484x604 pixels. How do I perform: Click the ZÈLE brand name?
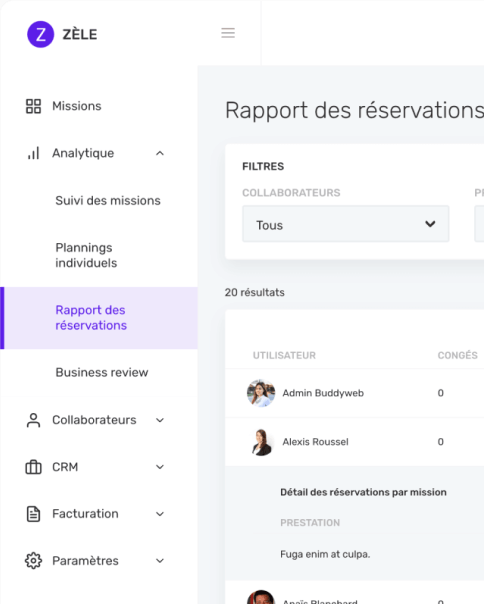coord(80,34)
